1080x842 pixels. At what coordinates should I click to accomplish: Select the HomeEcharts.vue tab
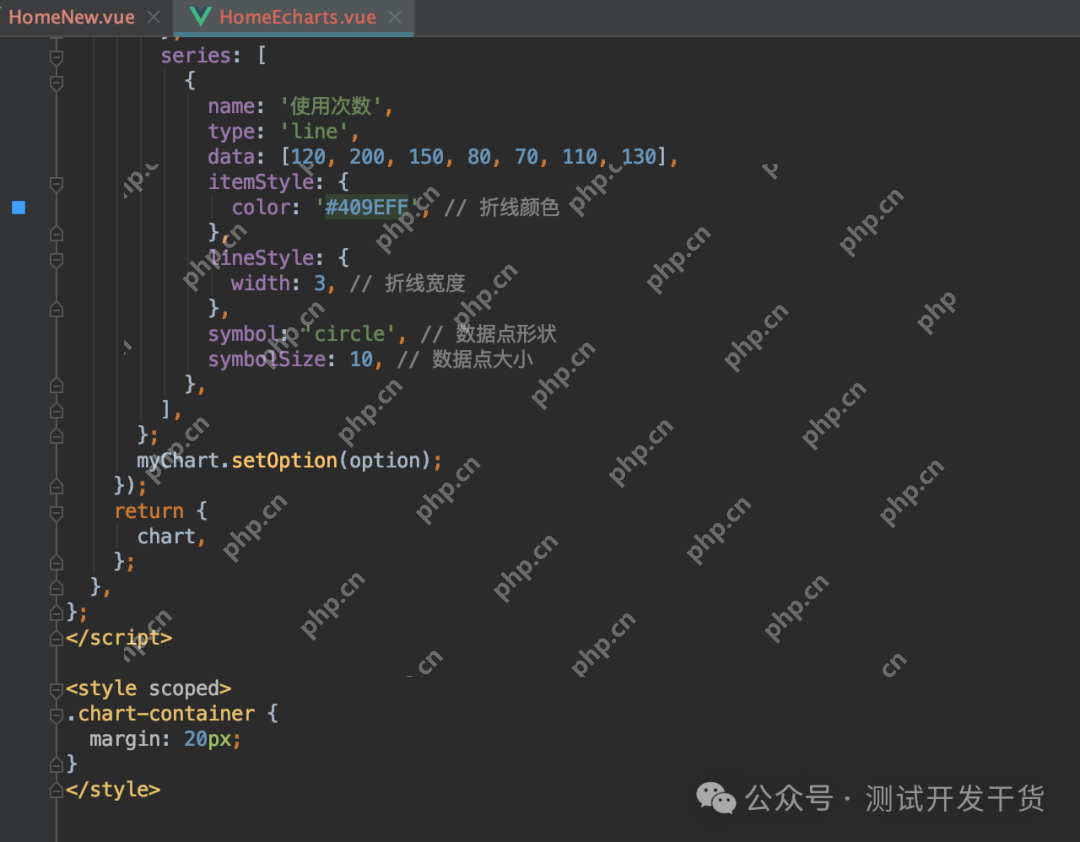tap(297, 18)
